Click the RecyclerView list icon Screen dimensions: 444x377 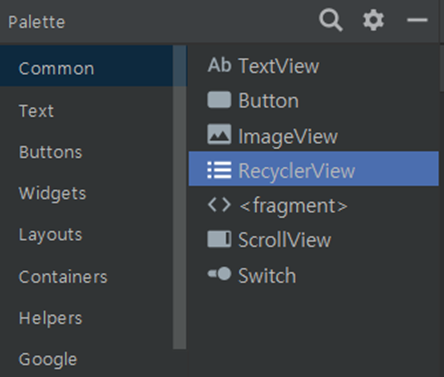(219, 170)
